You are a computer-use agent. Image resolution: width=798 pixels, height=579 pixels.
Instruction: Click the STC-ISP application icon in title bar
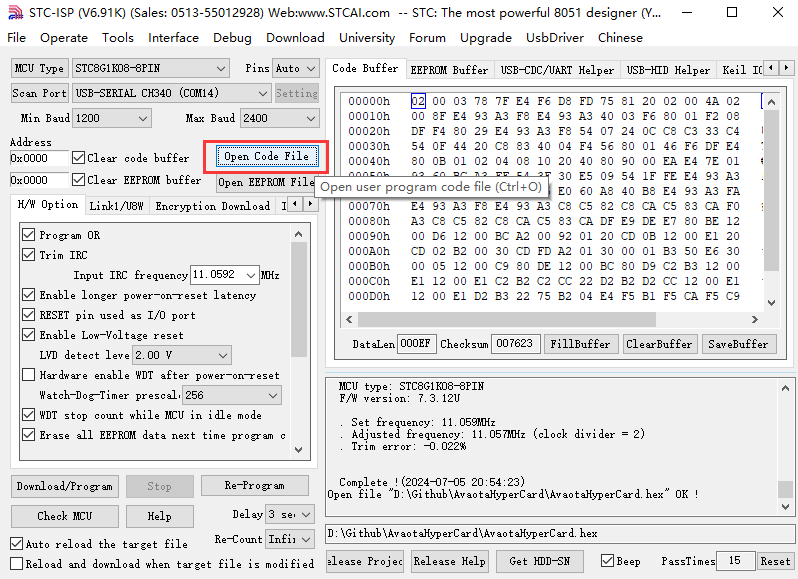coord(12,14)
